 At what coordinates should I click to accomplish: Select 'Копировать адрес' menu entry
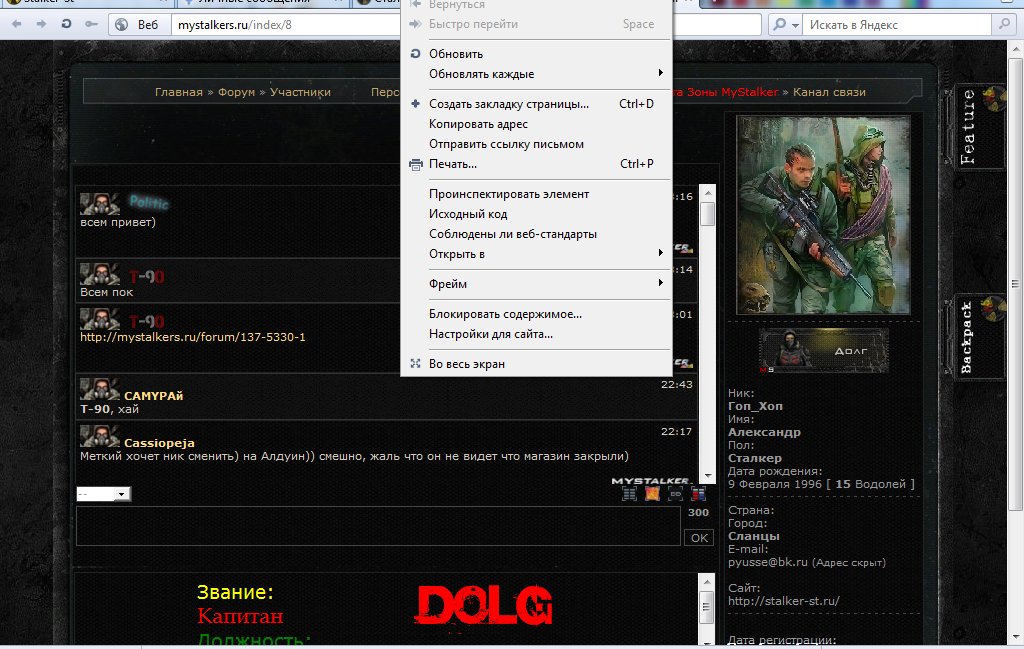coord(536,124)
